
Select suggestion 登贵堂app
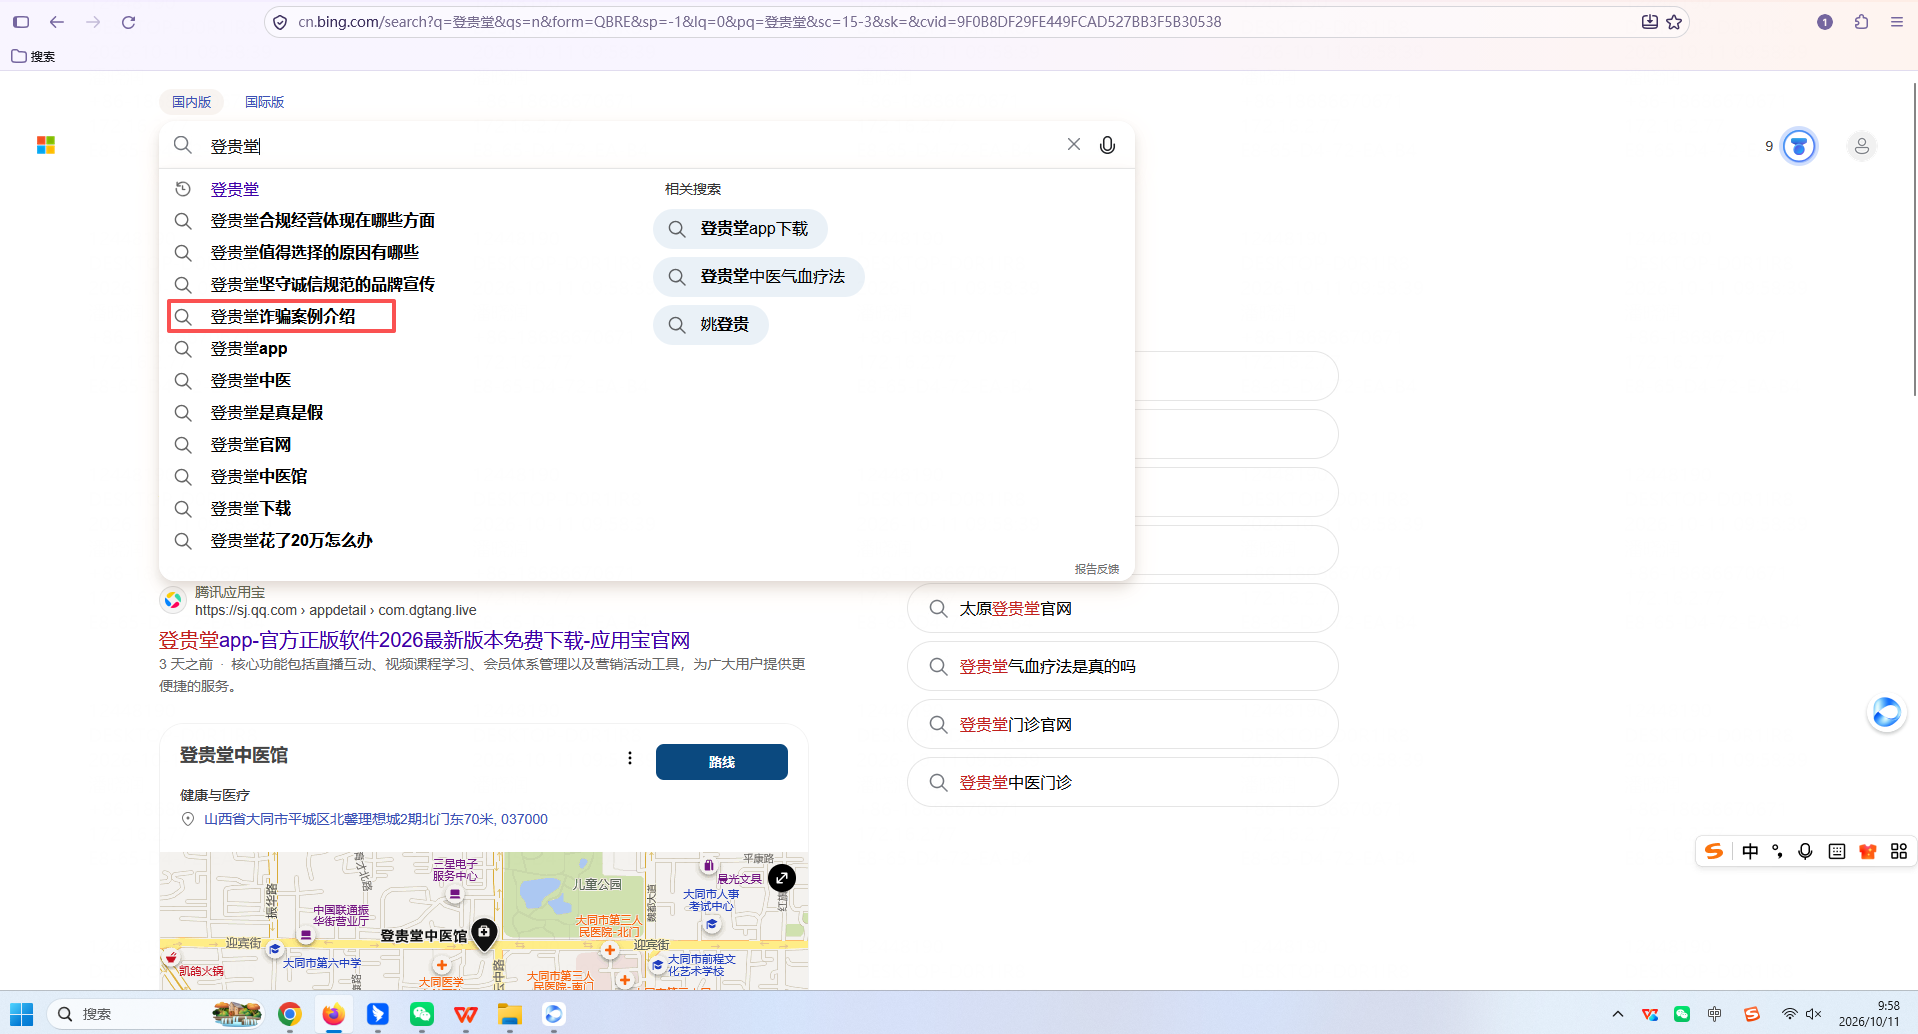(249, 349)
